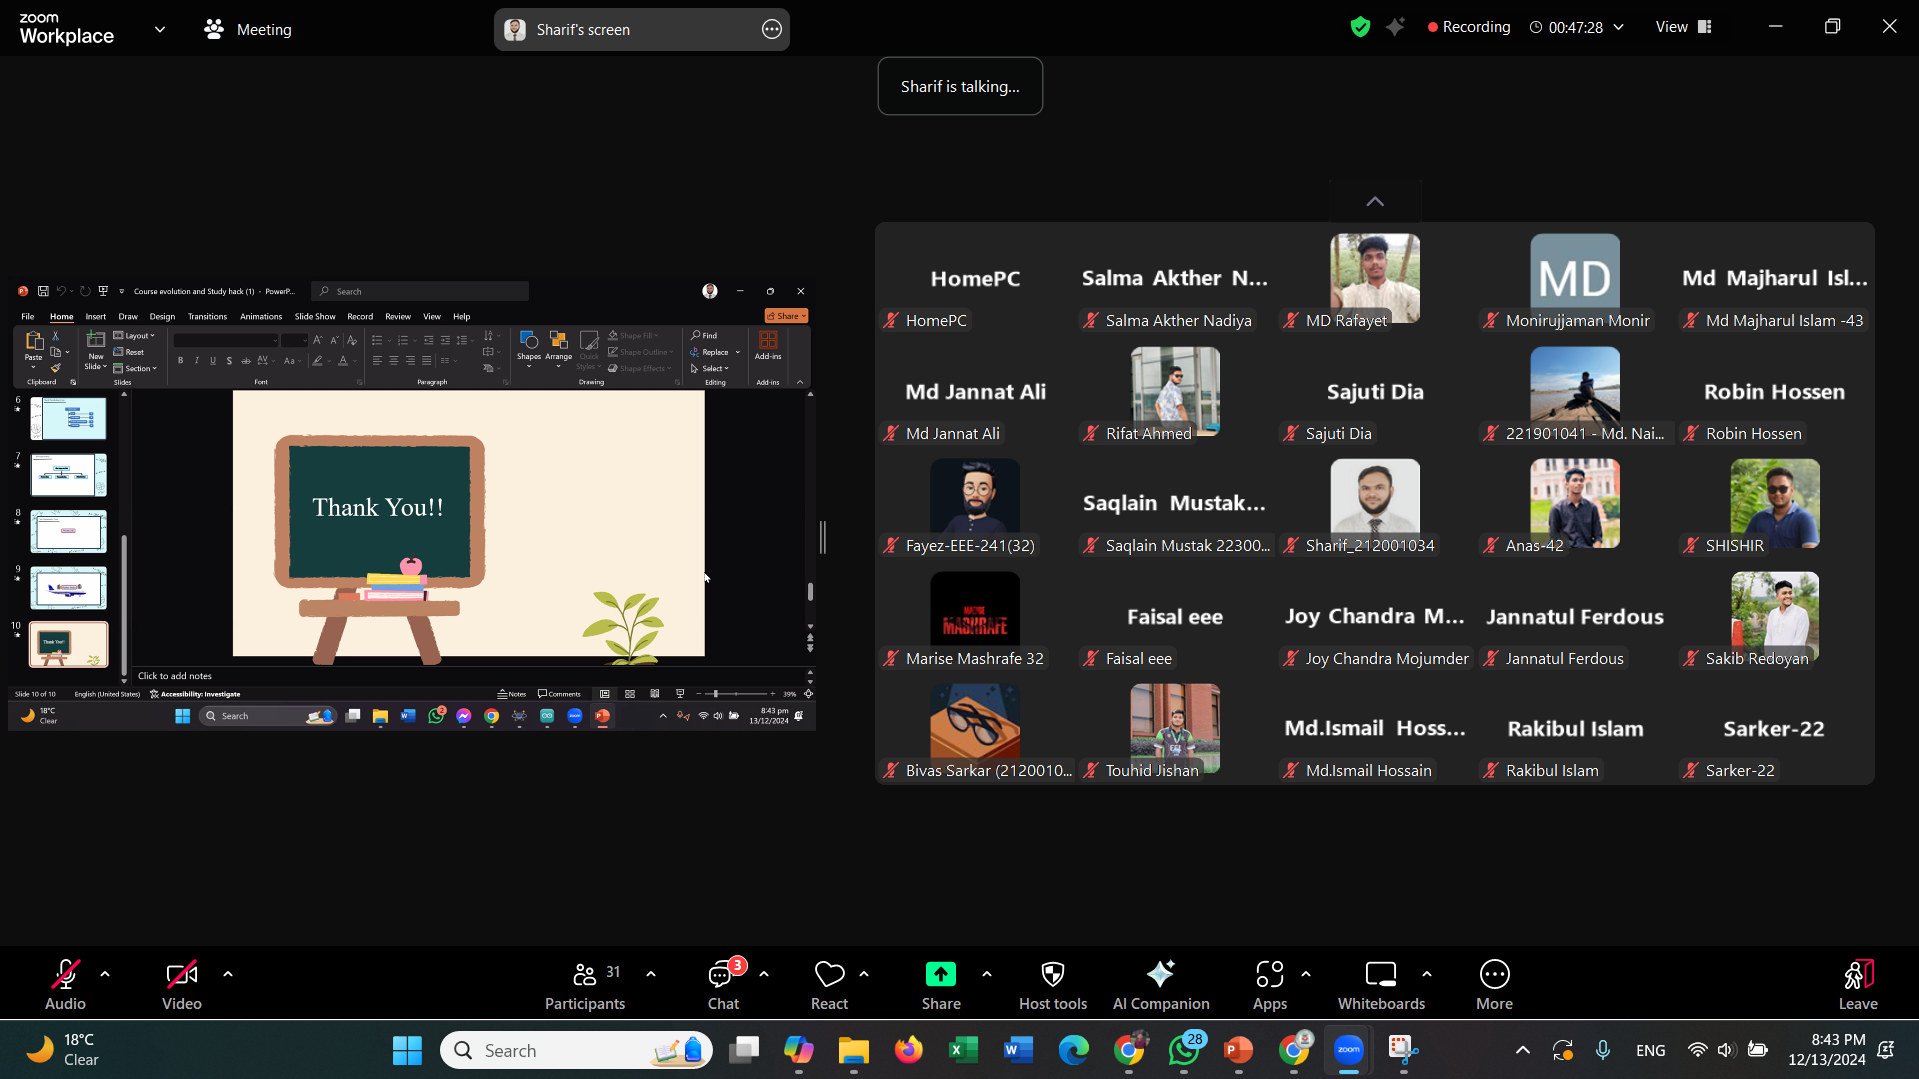
Task: Open Host tools shield
Action: [x=1052, y=985]
